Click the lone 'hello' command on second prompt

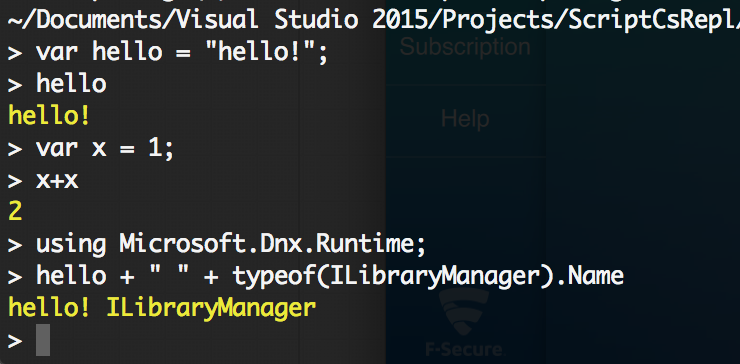(x=71, y=84)
